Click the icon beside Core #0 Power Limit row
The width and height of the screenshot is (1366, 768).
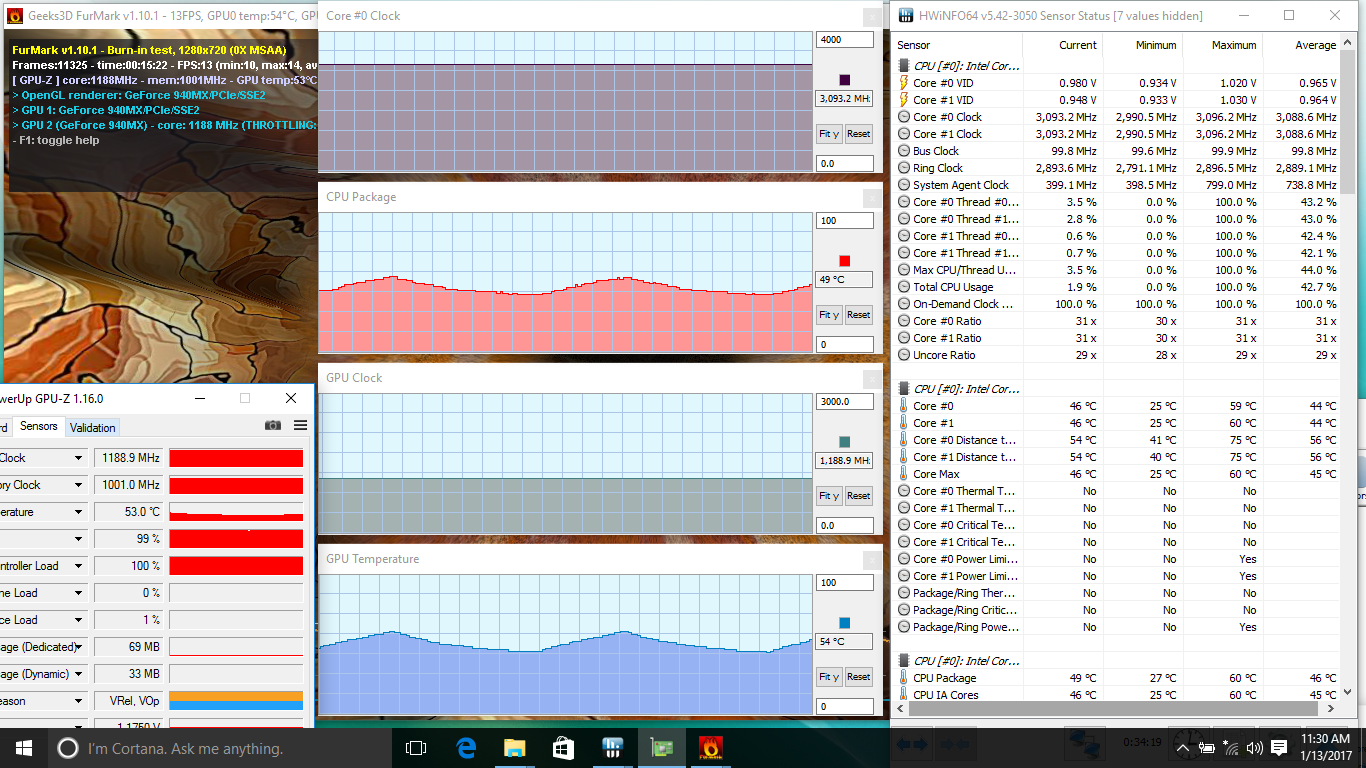pos(904,559)
